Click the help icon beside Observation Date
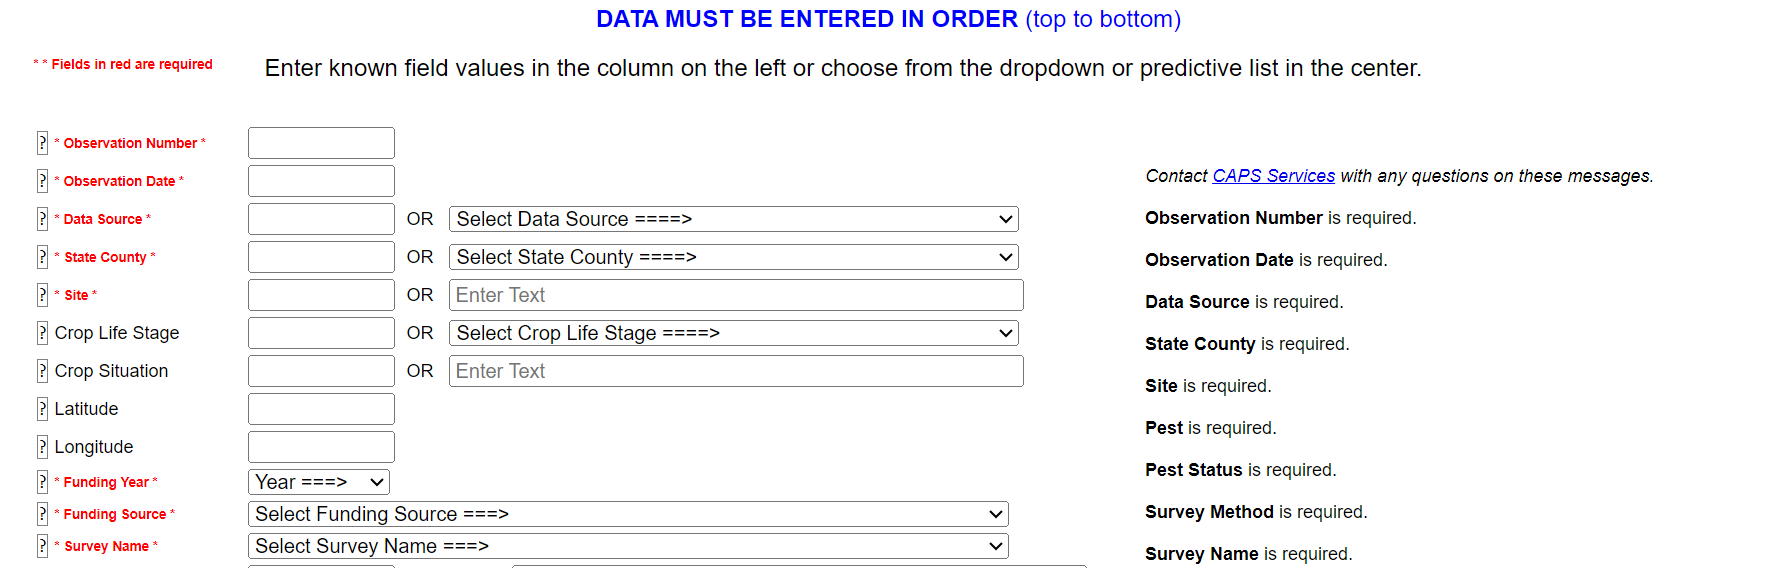The width and height of the screenshot is (1770, 568). click(42, 181)
